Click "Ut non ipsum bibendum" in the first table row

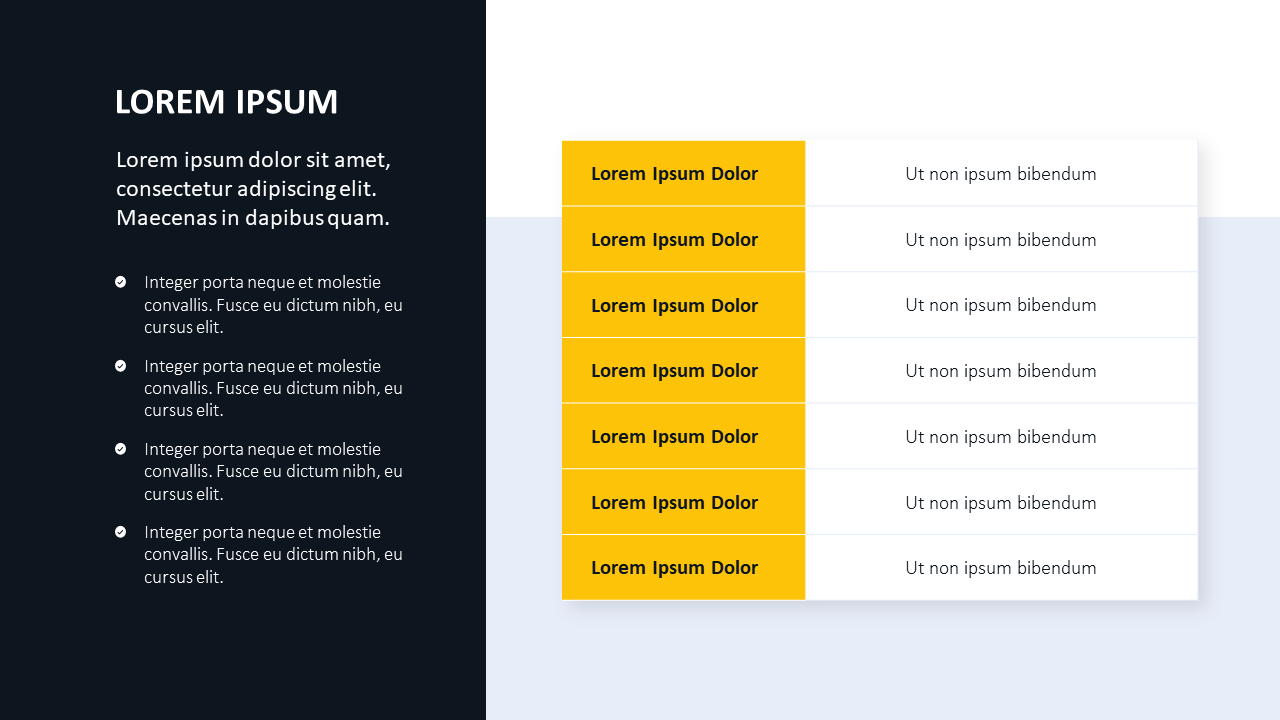[x=1001, y=174]
